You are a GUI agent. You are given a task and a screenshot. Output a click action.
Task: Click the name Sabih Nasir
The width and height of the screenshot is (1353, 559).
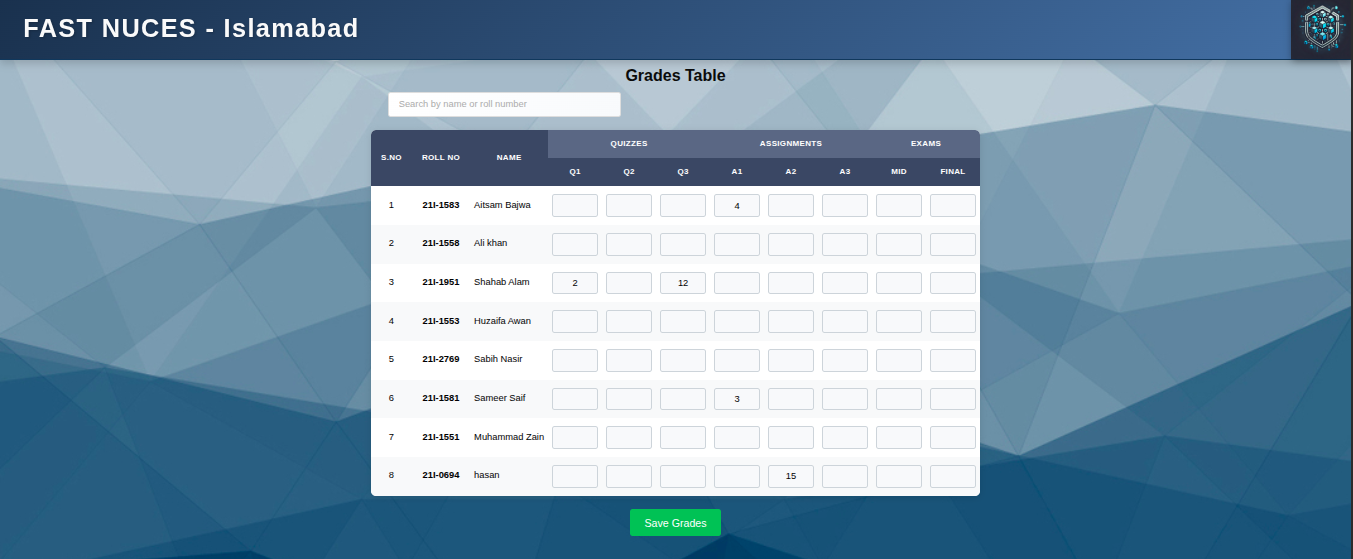498,359
